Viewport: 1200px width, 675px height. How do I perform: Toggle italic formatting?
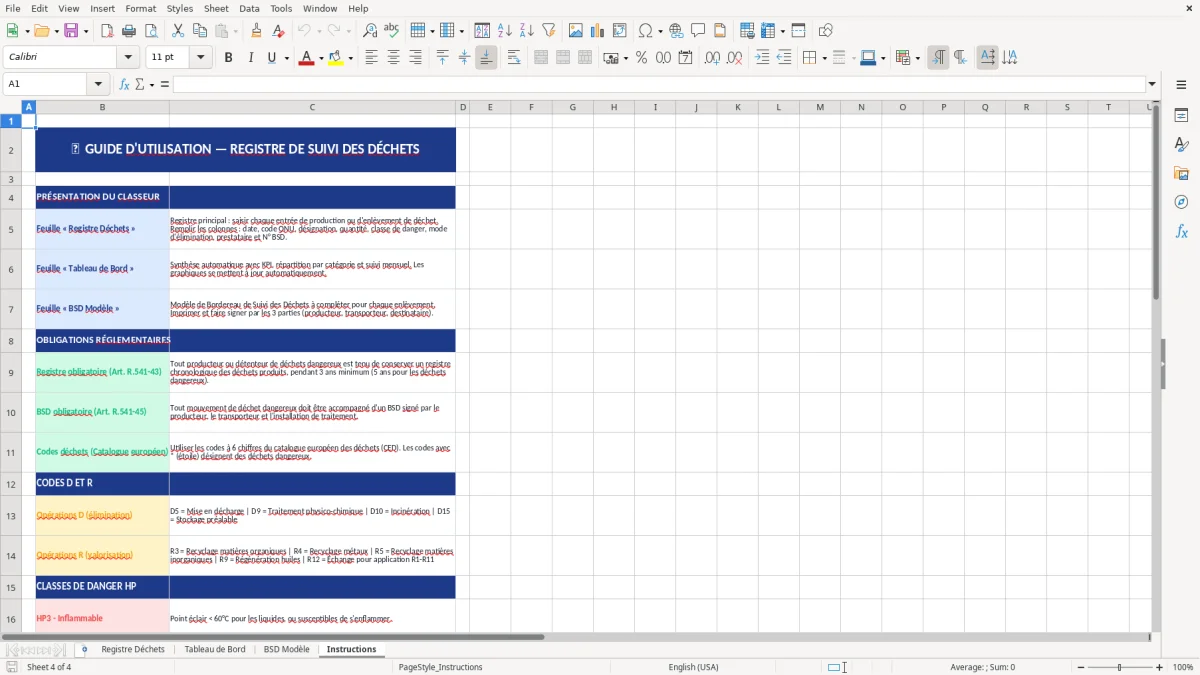coord(251,57)
